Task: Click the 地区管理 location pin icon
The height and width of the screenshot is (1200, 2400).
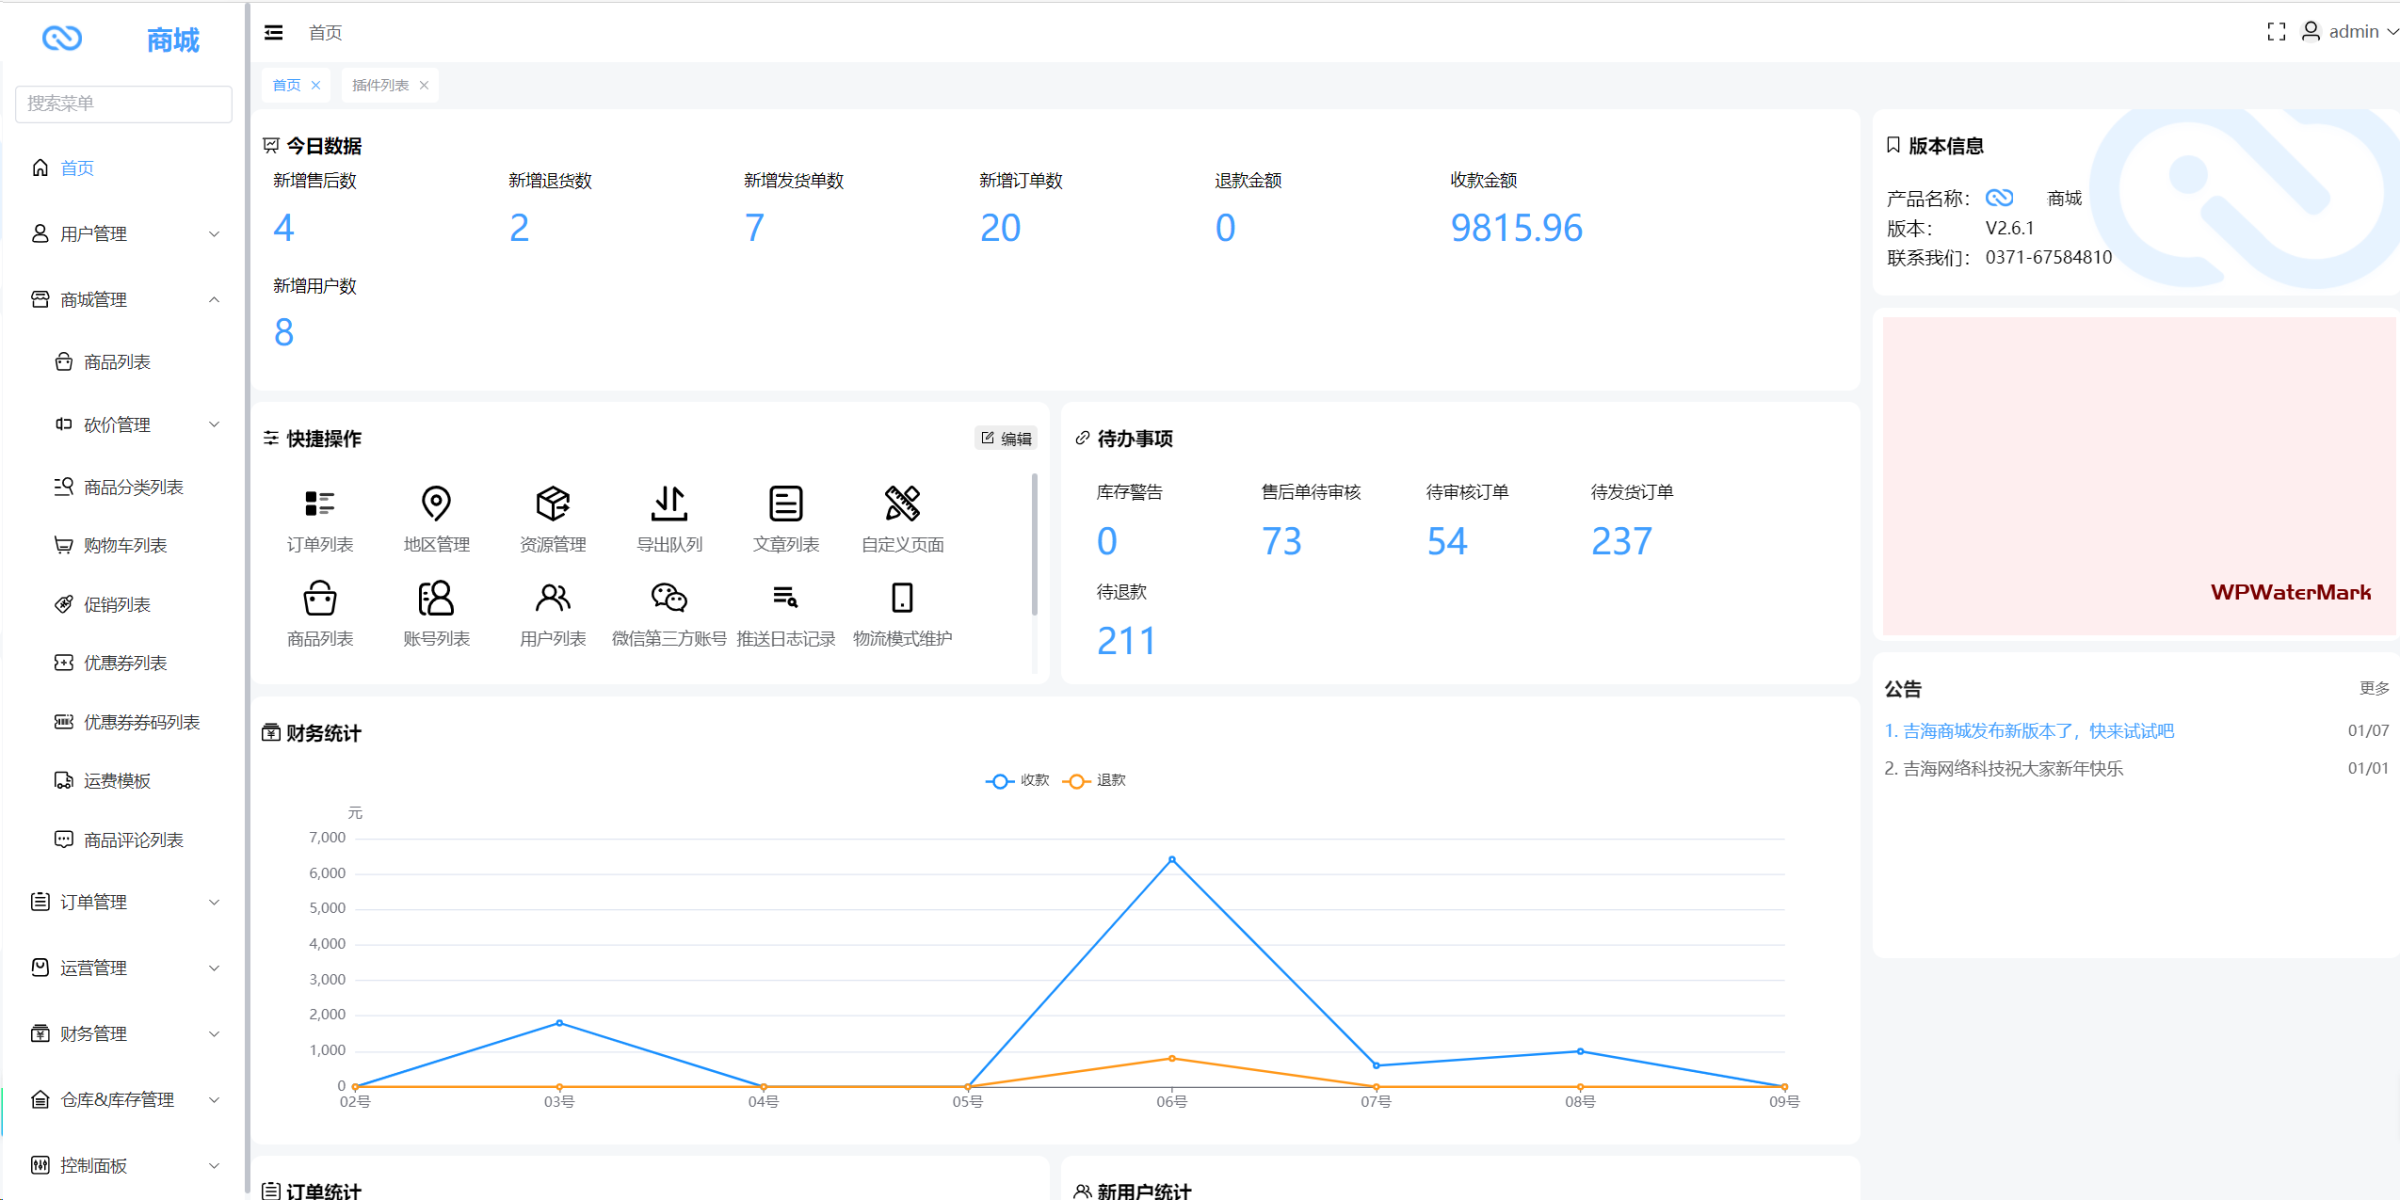Action: (x=436, y=504)
